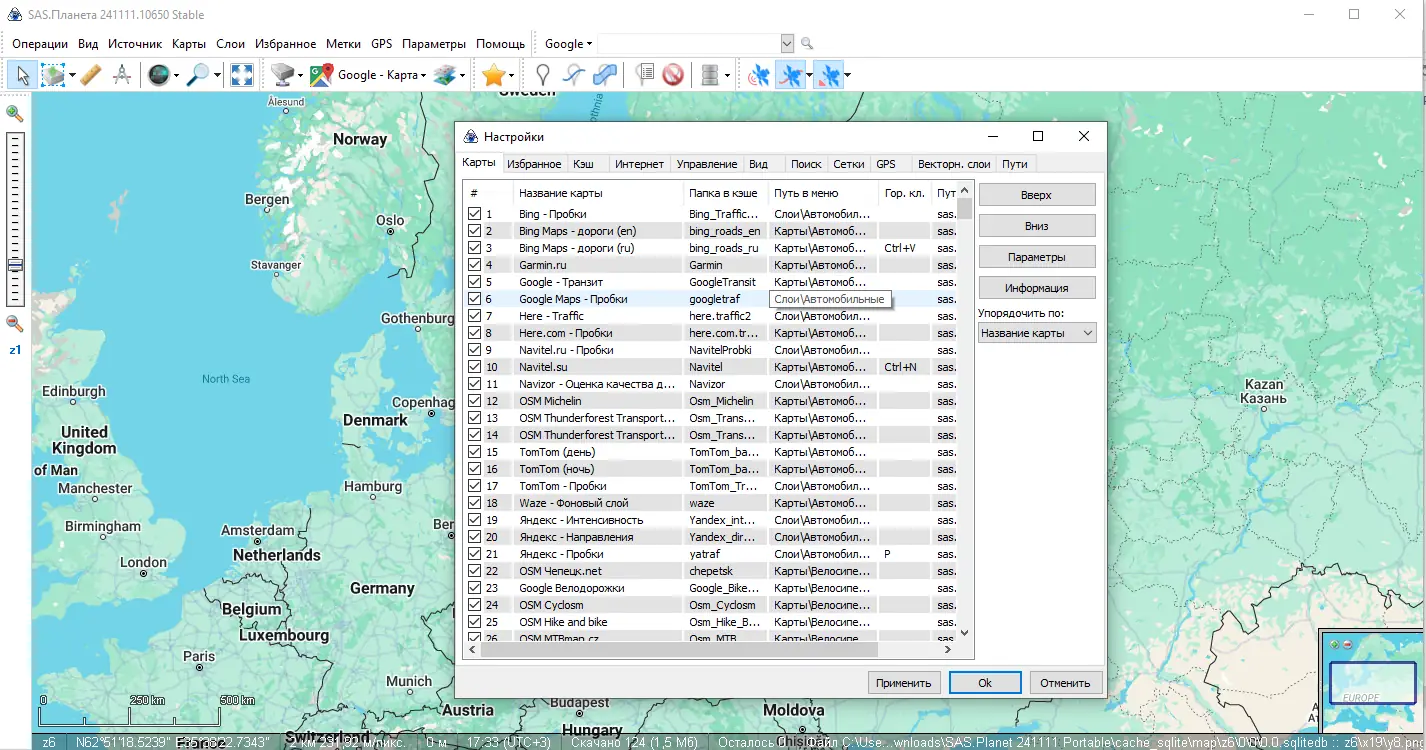This screenshot has width=1426, height=750.
Task: Click the compass divider tool icon
Action: [122, 74]
